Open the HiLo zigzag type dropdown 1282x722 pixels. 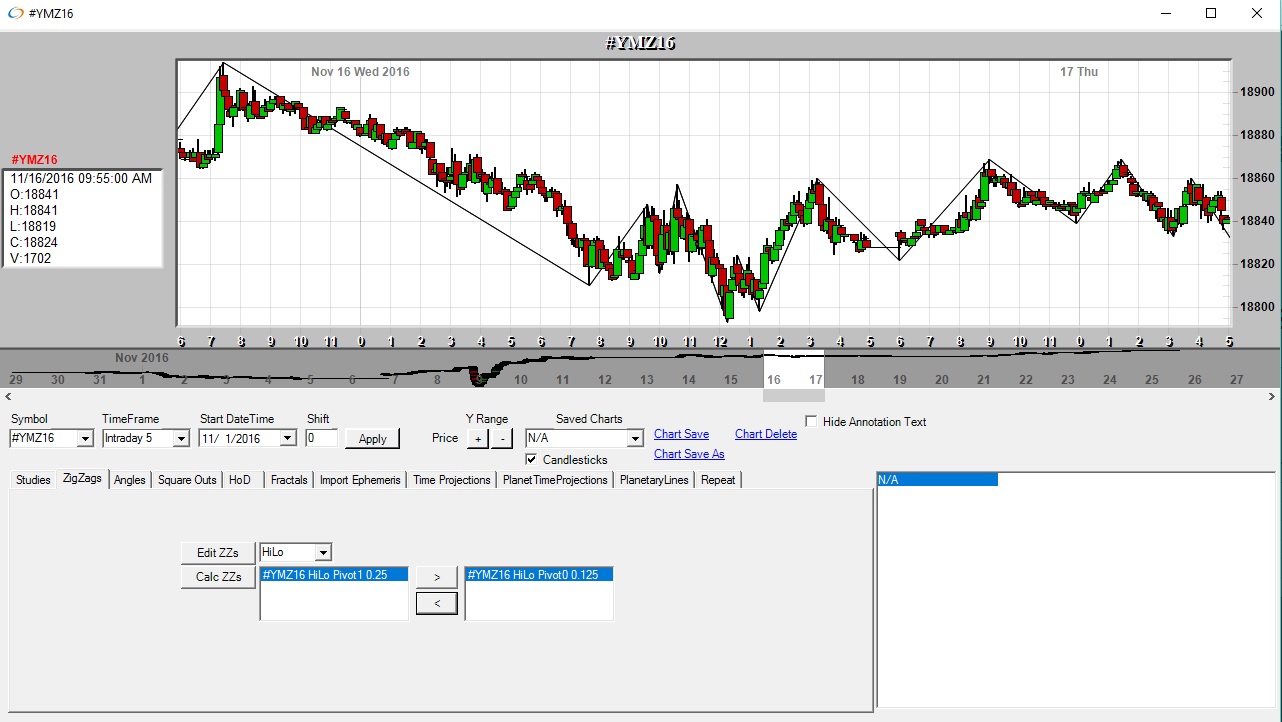click(322, 553)
